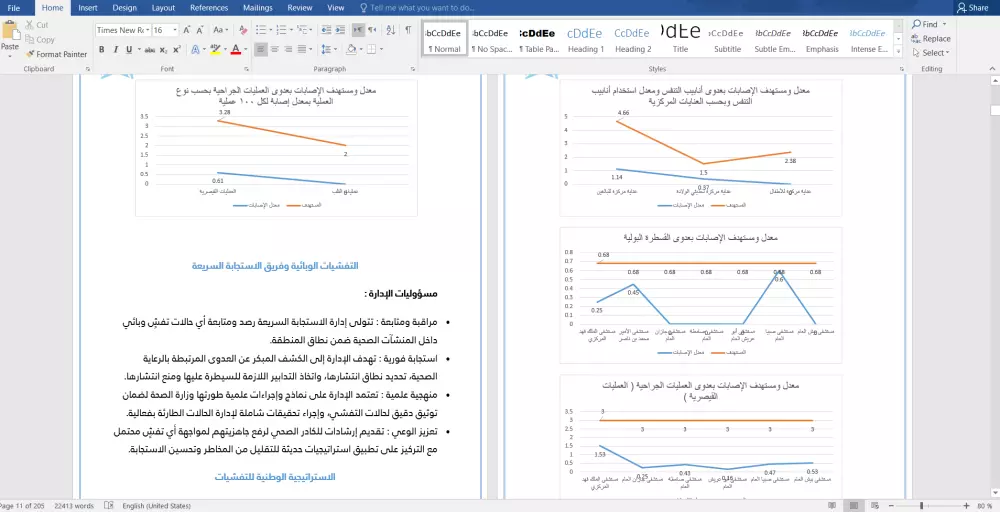
Task: Switch to the Insert tab
Action: pos(88,8)
